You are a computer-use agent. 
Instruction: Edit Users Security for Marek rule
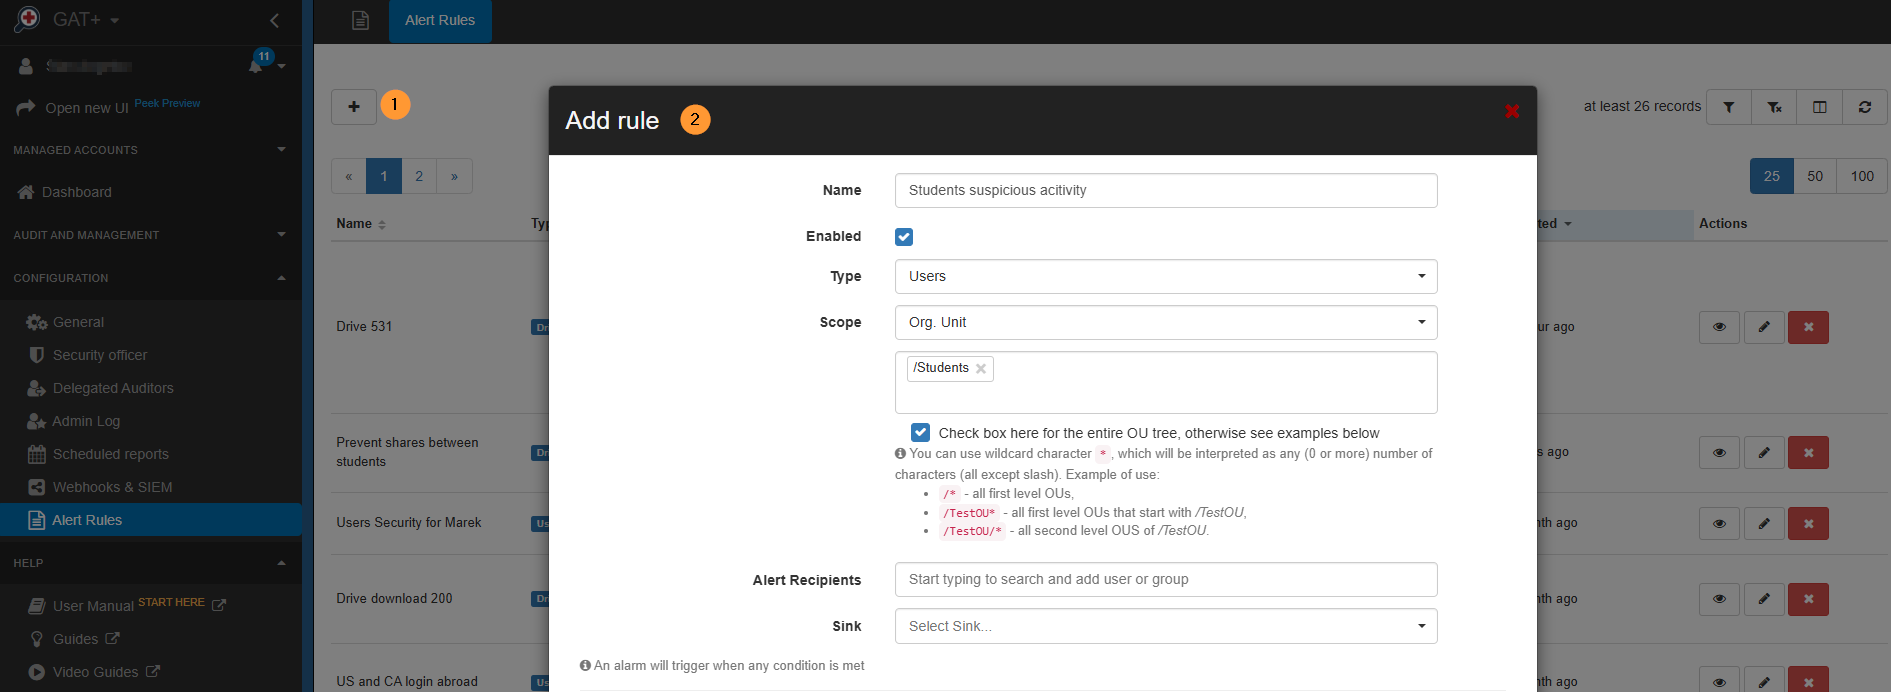[1764, 523]
